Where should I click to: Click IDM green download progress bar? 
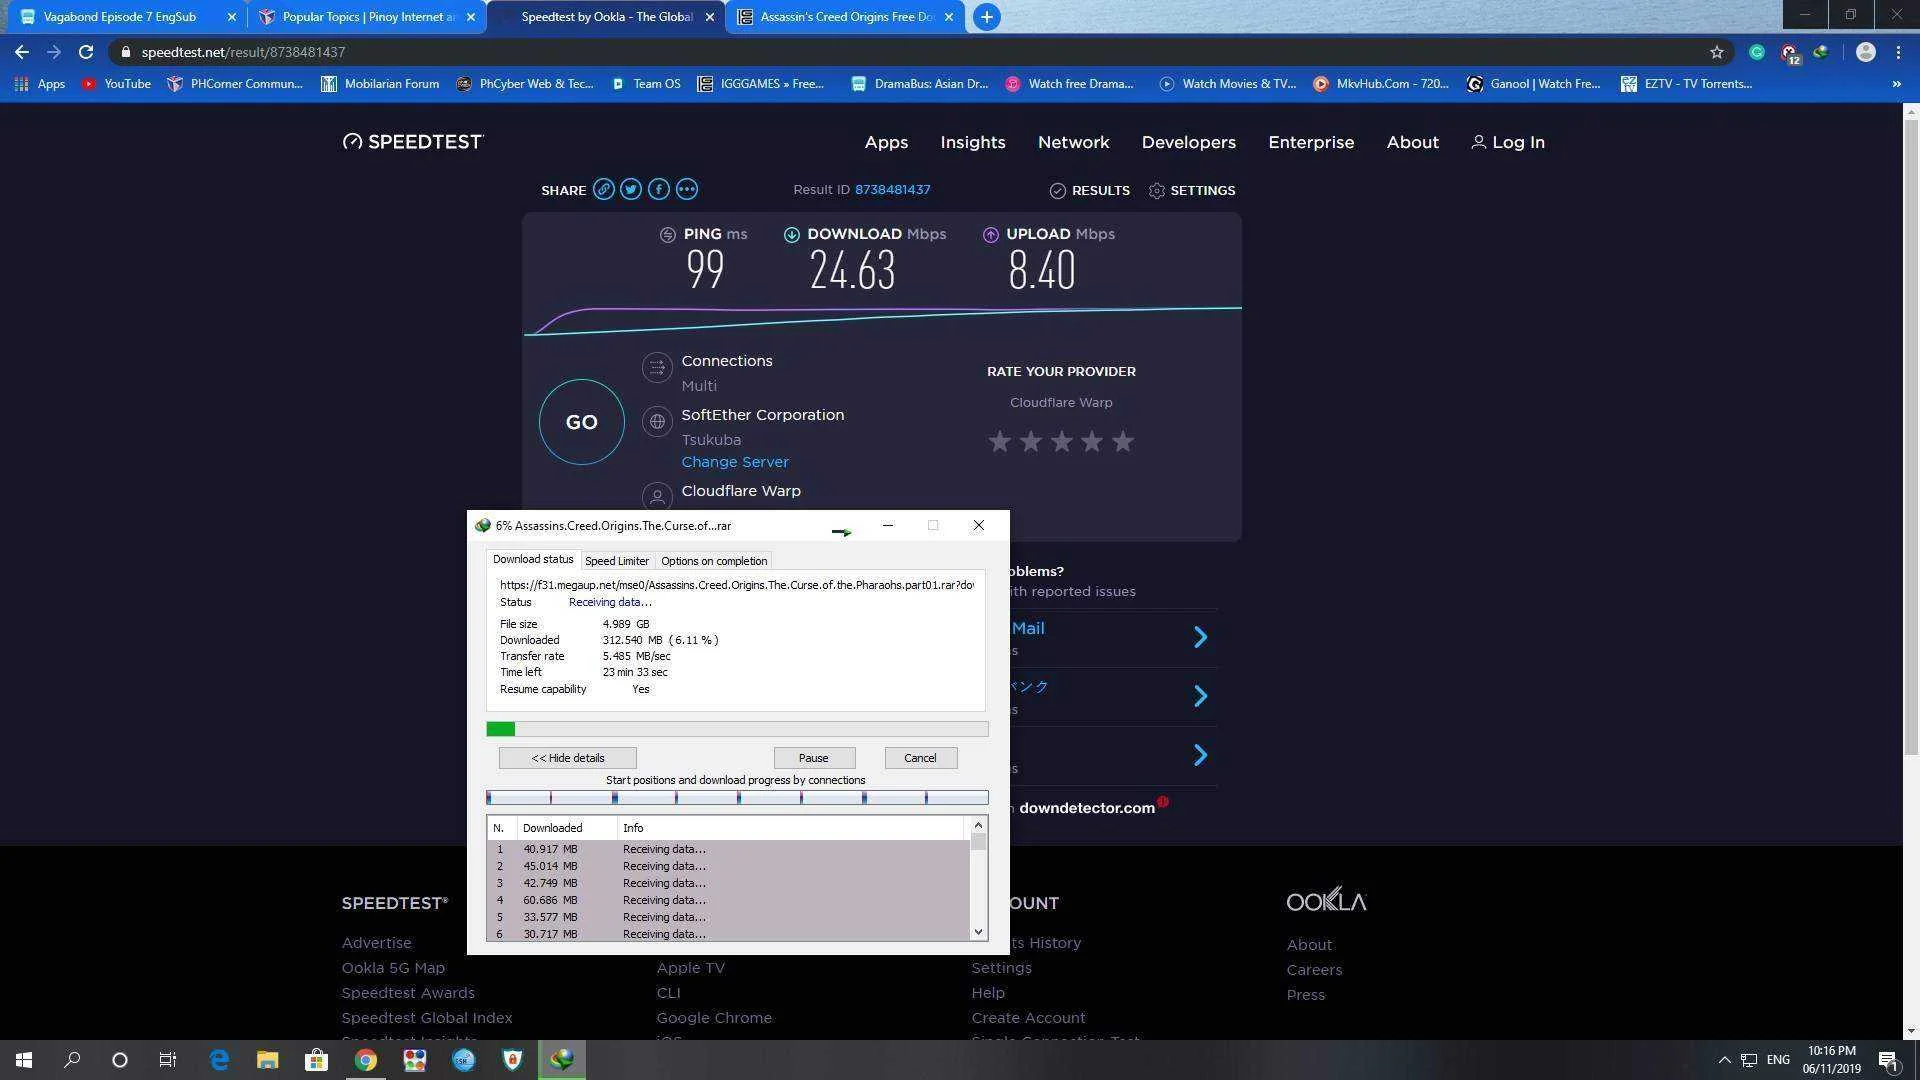(x=737, y=729)
